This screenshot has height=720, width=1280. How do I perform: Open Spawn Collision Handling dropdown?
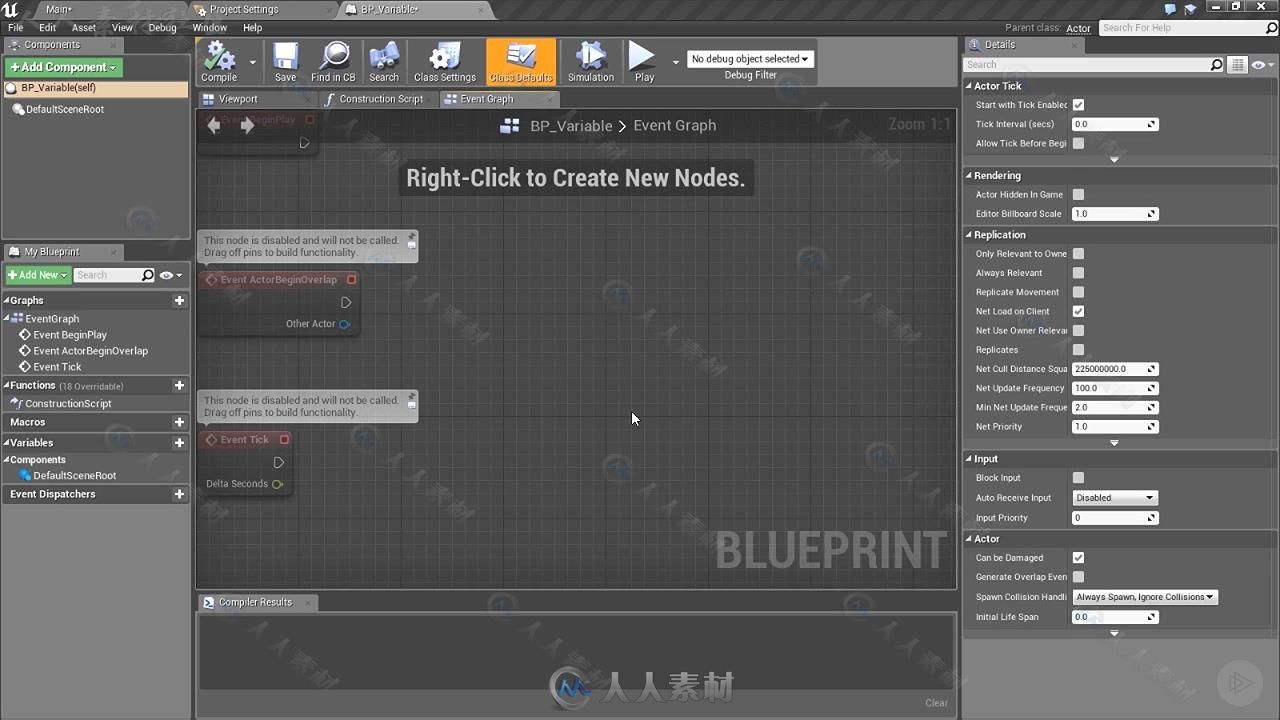pyautogui.click(x=1145, y=597)
